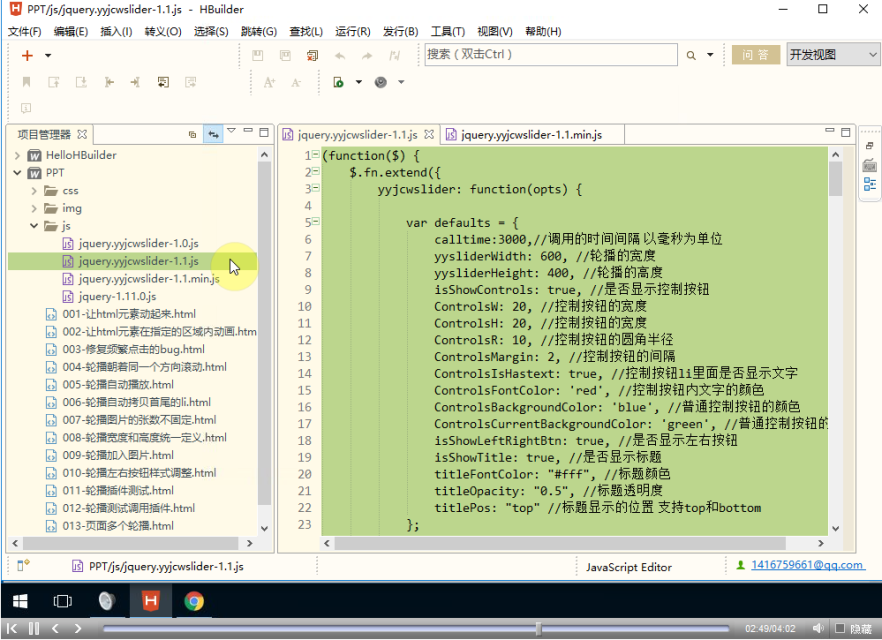The width and height of the screenshot is (882, 640).
Task: Open the 工具(T) menu
Action: (x=448, y=31)
